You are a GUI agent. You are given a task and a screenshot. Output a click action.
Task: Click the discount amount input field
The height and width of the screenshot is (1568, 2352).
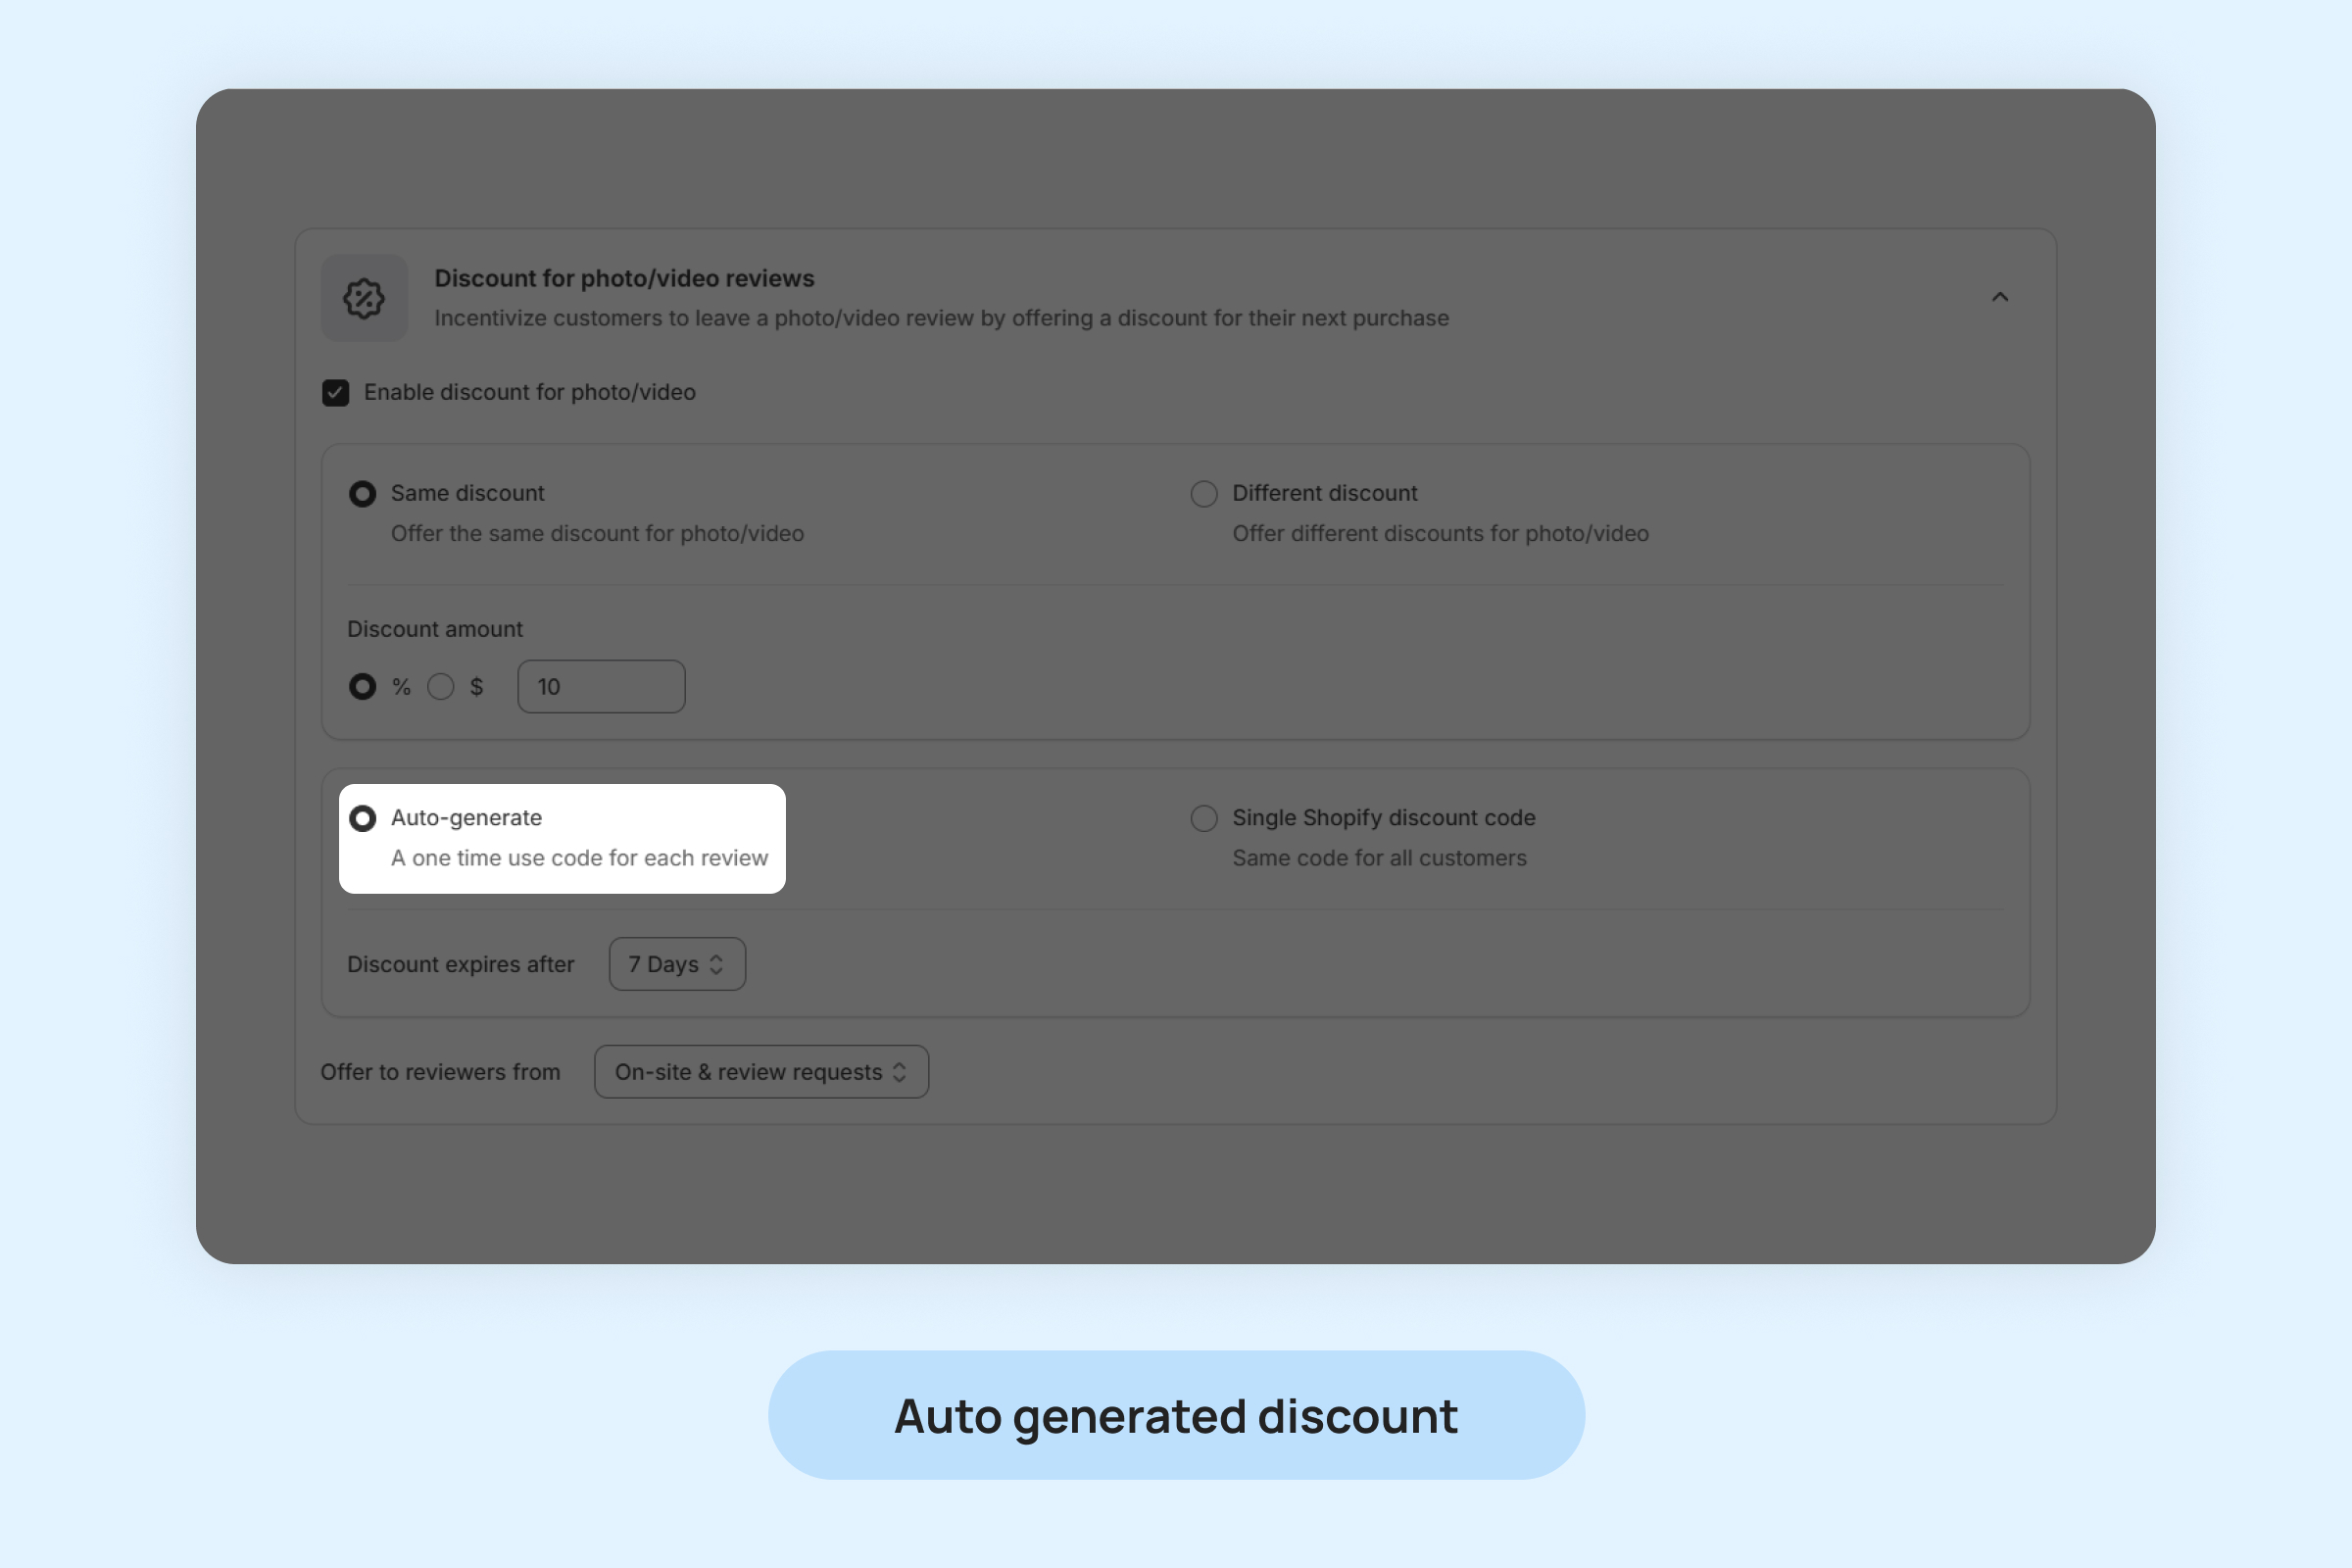tap(601, 687)
